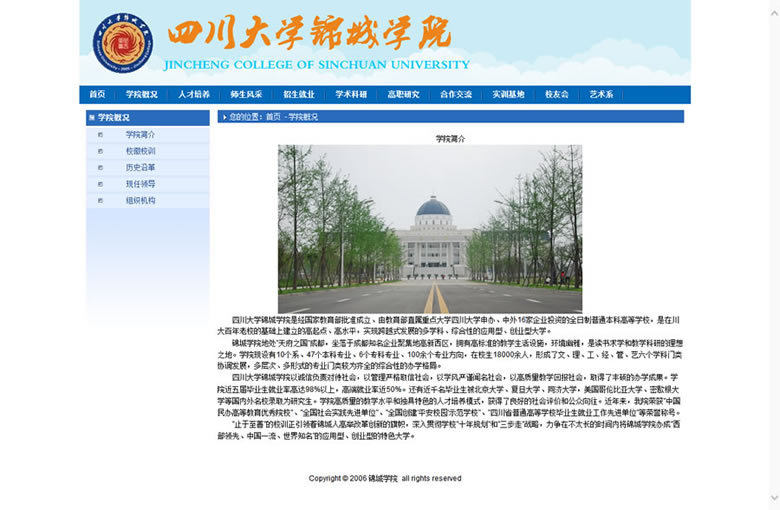Open the 校友会 navigation item
780x510 pixels.
[x=557, y=95]
